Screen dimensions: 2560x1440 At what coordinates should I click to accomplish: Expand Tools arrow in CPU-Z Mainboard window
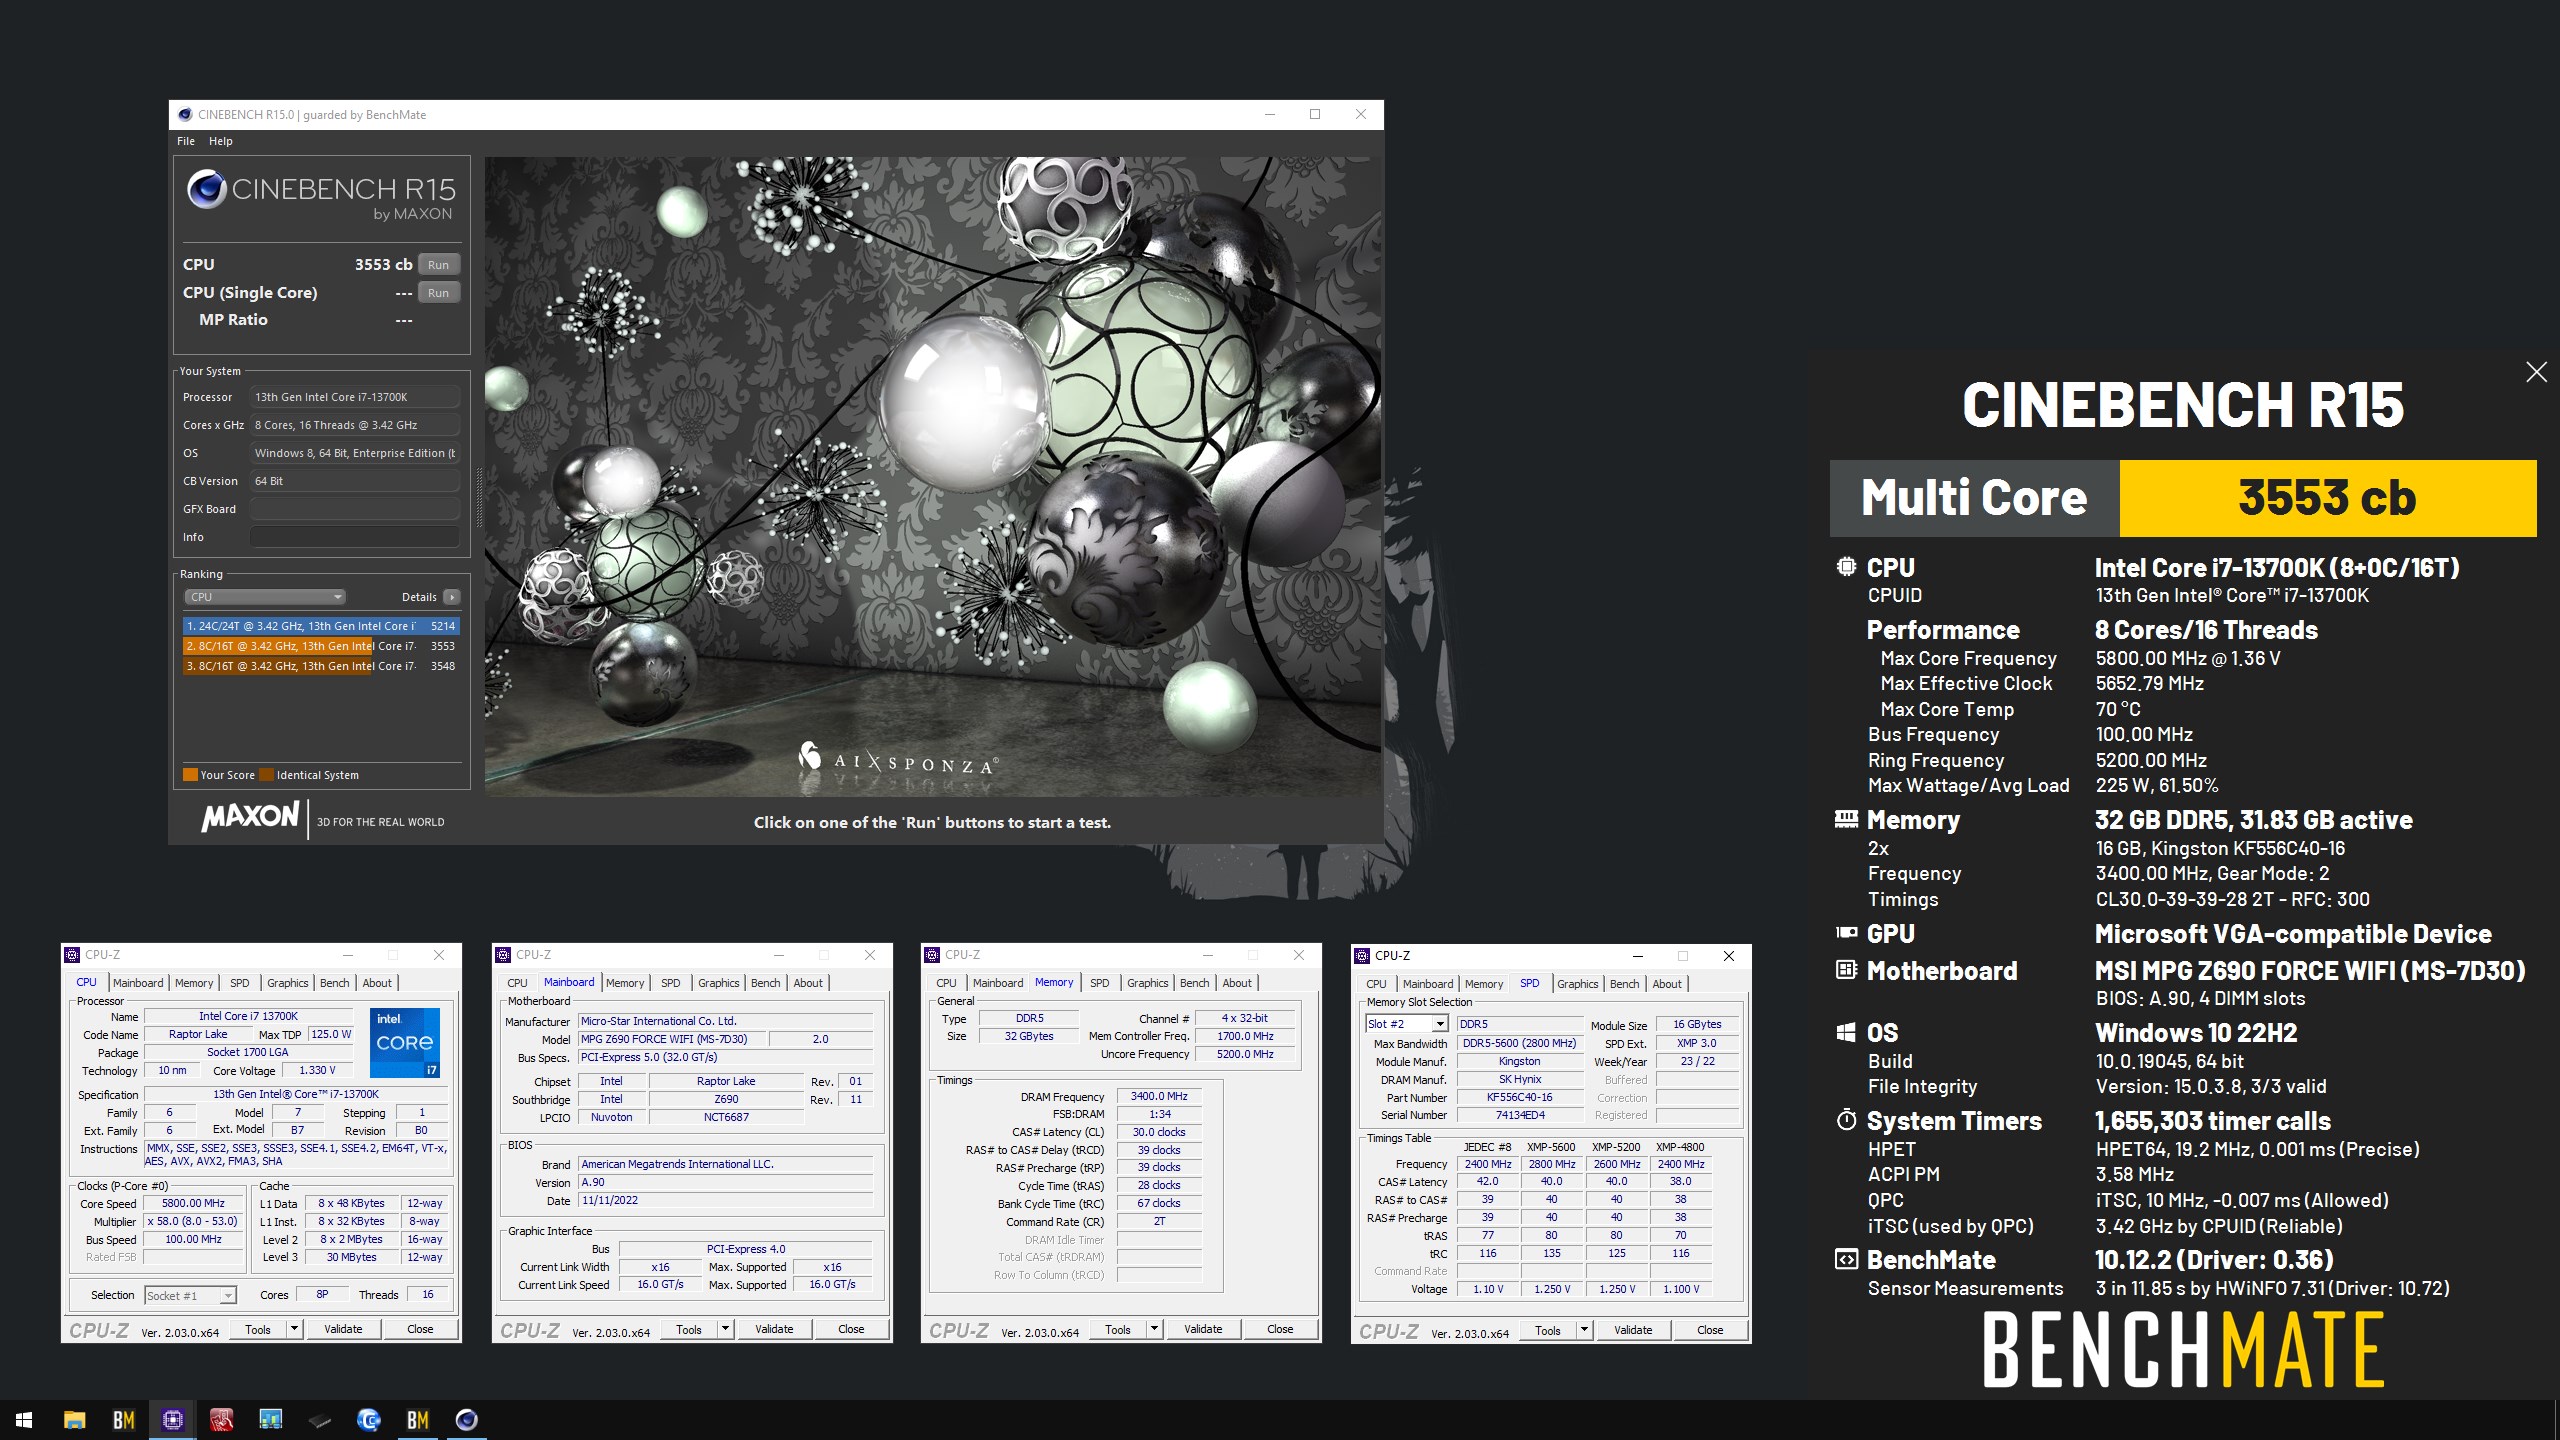(x=725, y=1329)
